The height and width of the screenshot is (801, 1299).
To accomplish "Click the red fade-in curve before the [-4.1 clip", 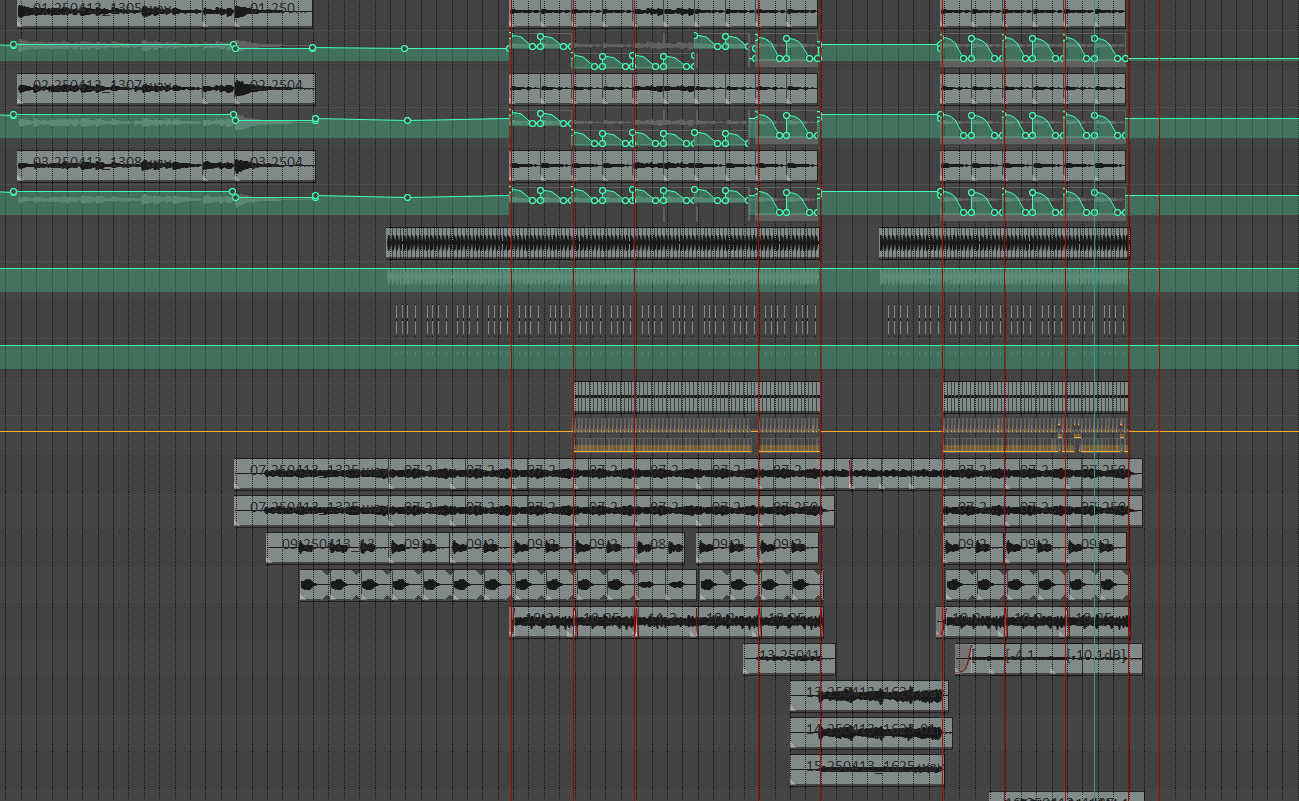I will tap(966, 659).
